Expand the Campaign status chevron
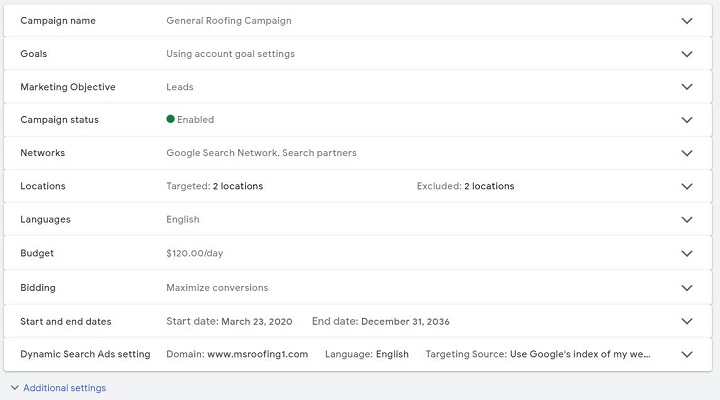Image resolution: width=720 pixels, height=400 pixels. coord(687,120)
